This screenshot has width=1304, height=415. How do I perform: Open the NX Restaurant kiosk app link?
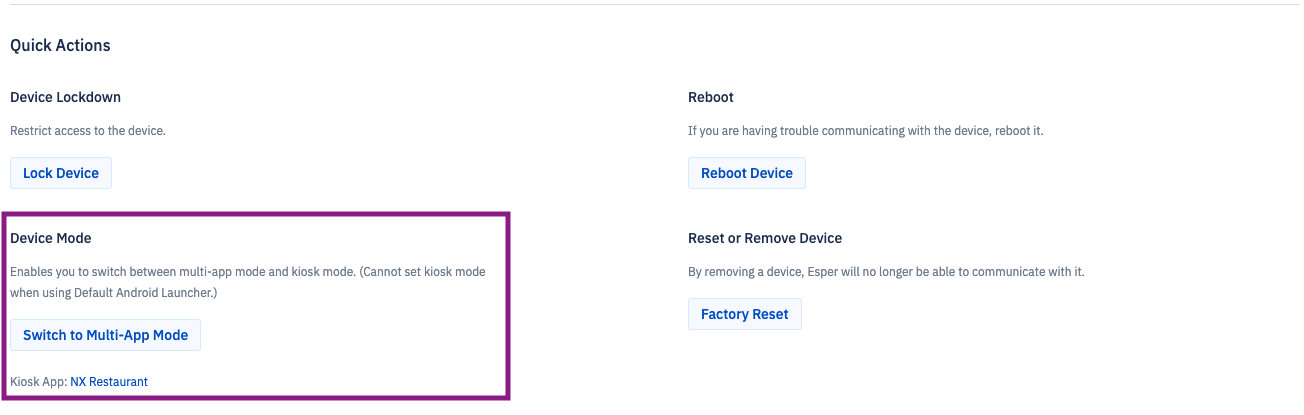pos(109,382)
